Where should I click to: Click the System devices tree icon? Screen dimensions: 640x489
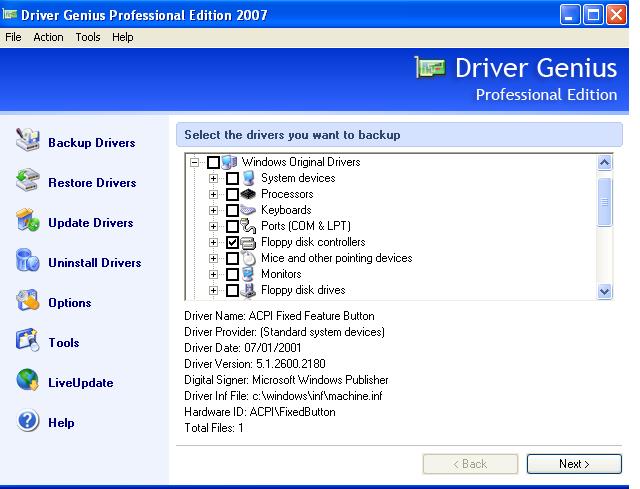click(248, 178)
